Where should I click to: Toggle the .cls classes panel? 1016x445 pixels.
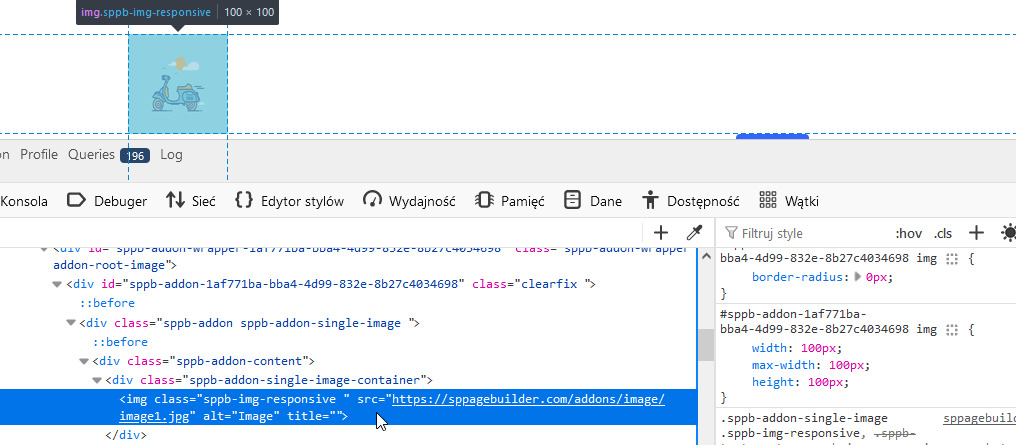pyautogui.click(x=942, y=233)
